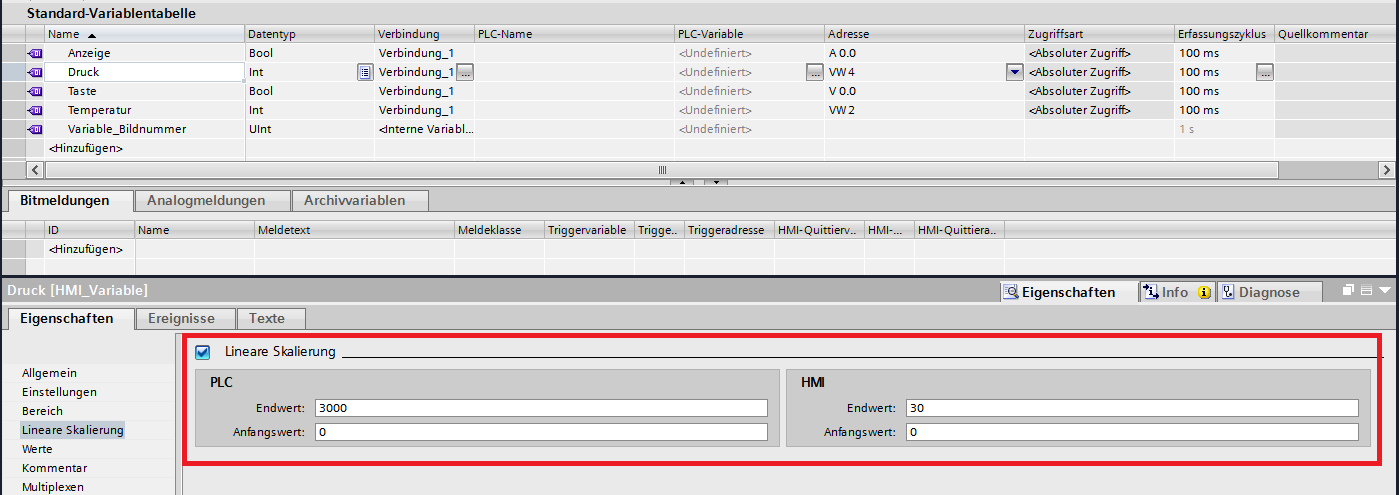Click the Interne Variable connection cell

coord(425,129)
